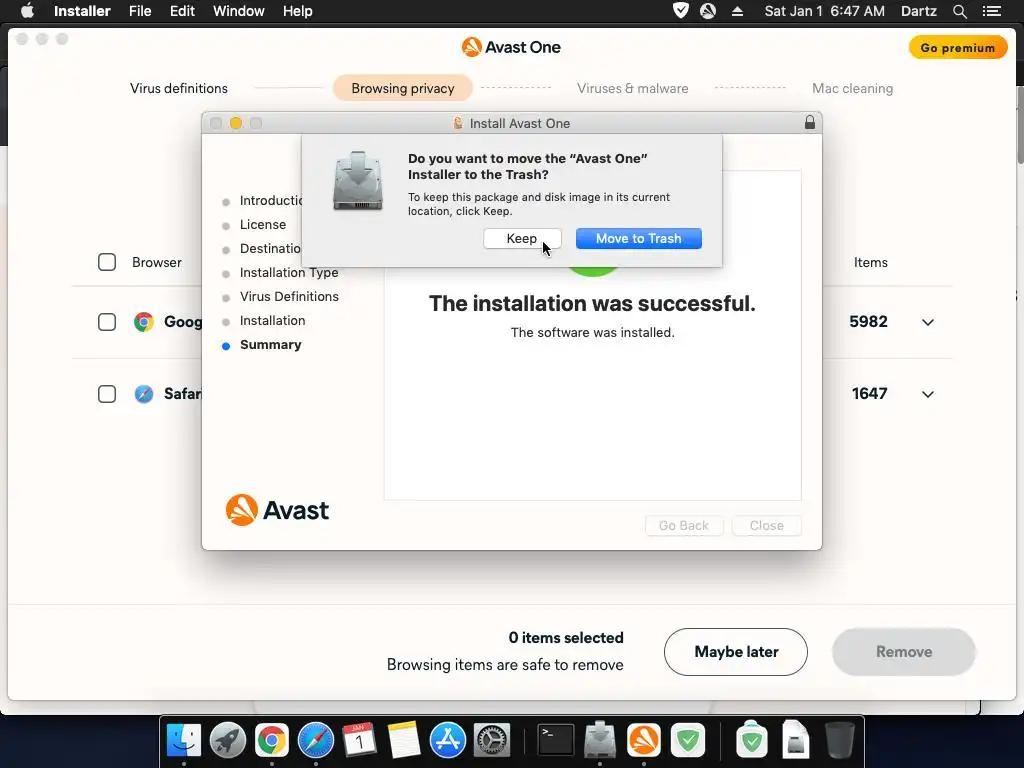Click Move to Trash button
Screen dimensions: 1024x768
tap(639, 238)
